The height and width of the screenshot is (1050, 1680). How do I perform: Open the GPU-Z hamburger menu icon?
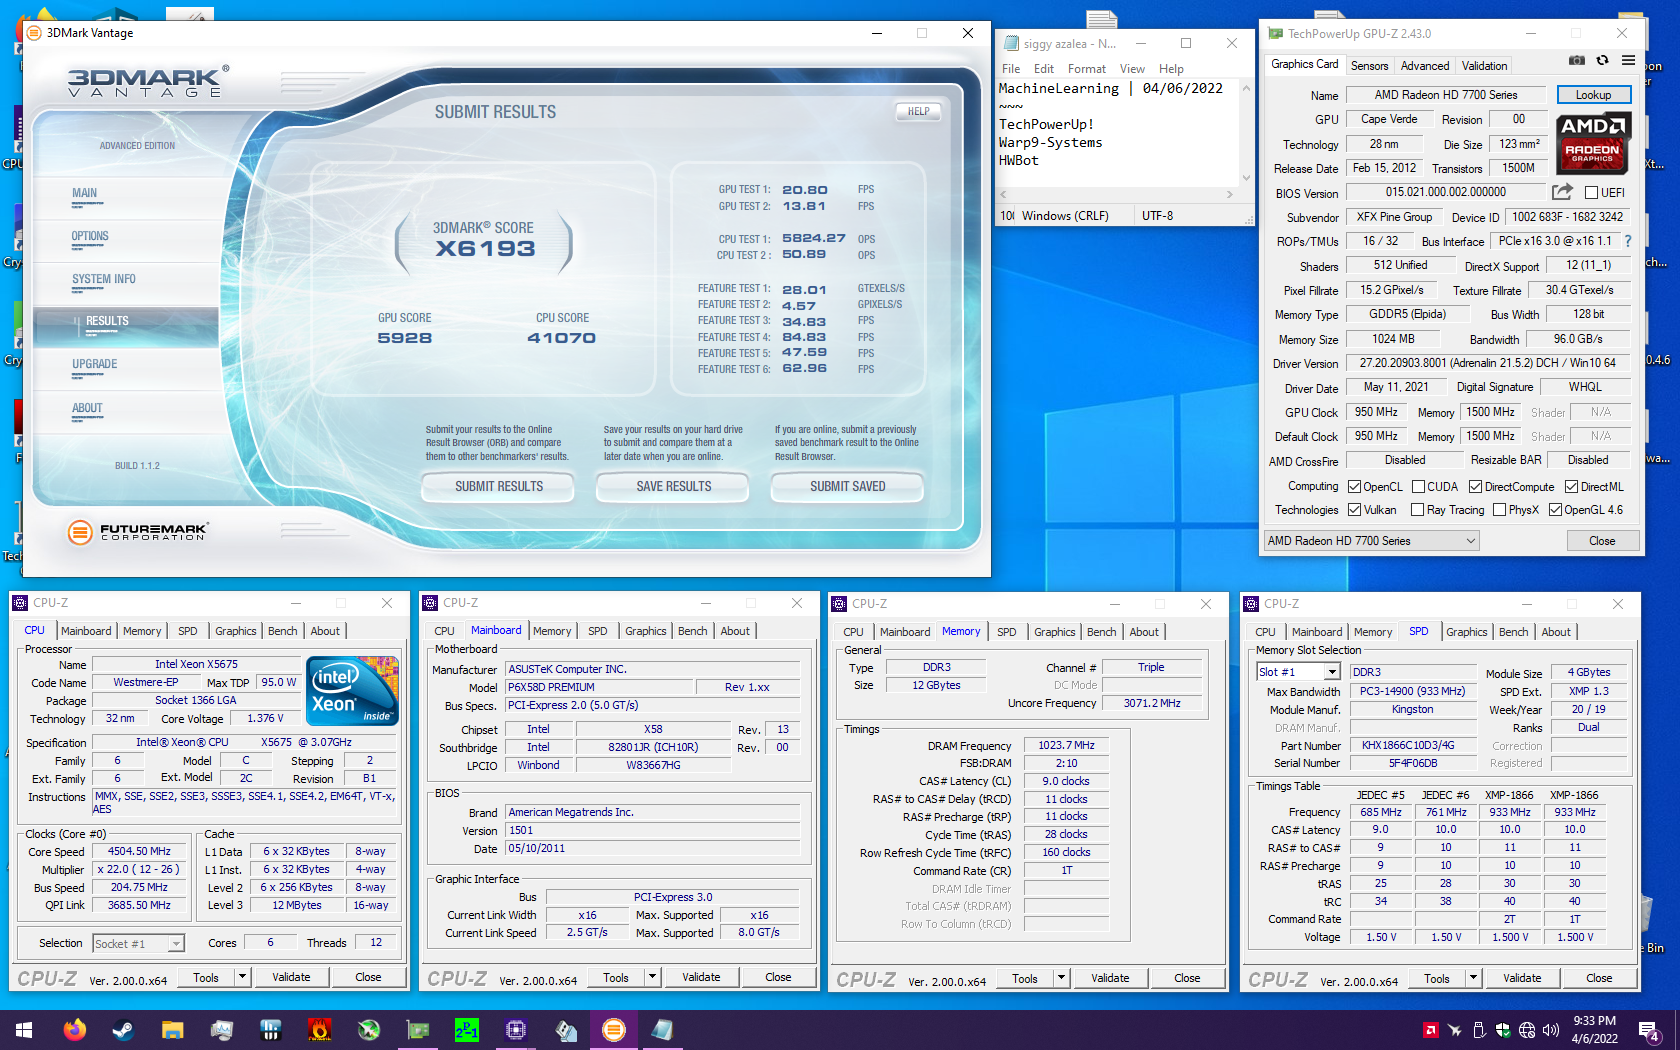tap(1628, 61)
